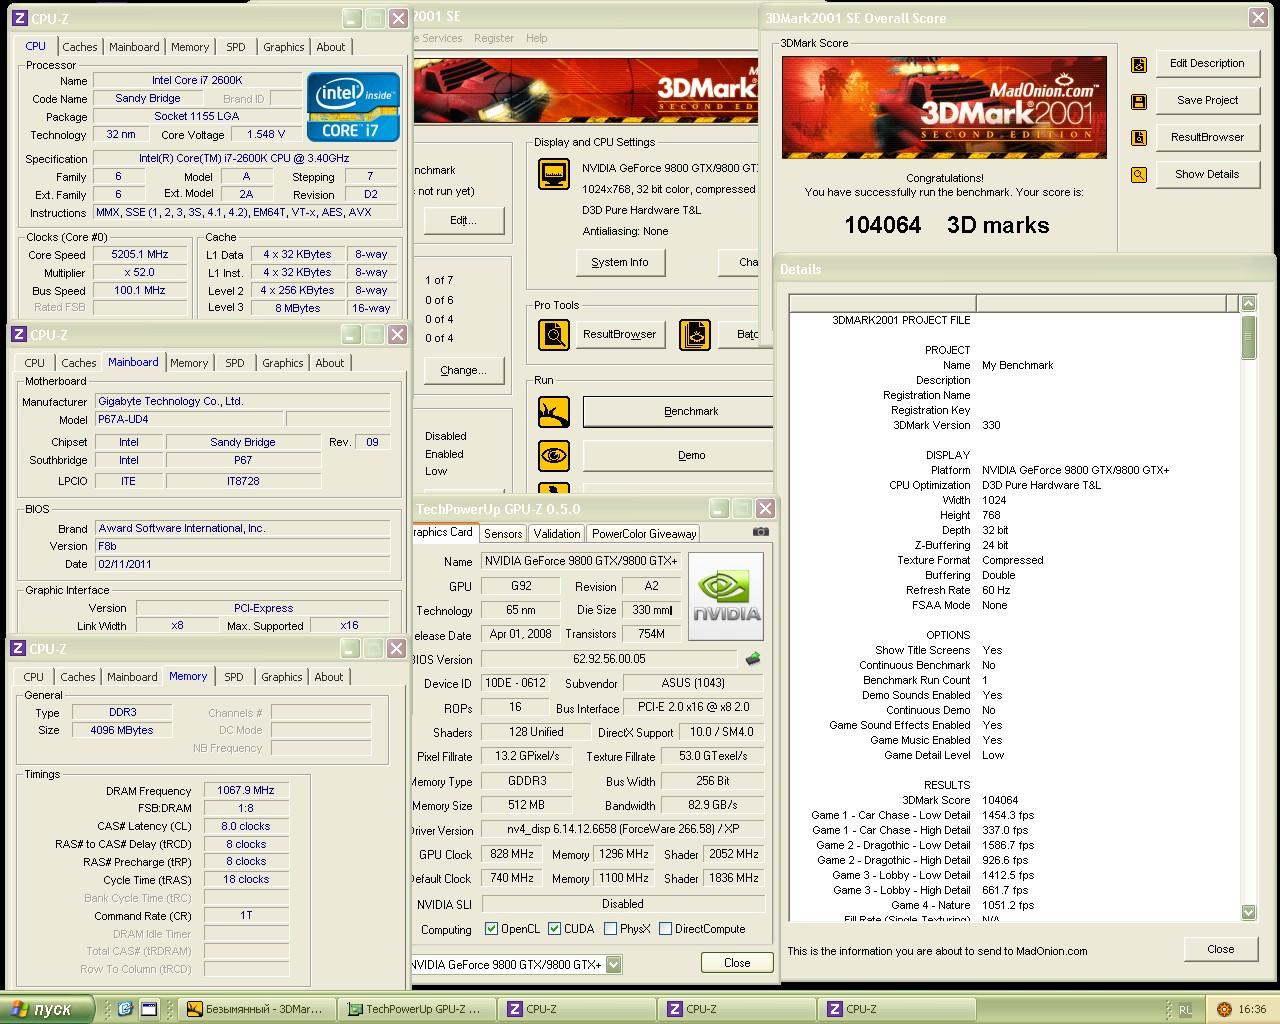Click the Edit... button in 3DMark
The height and width of the screenshot is (1024, 1280).
click(463, 221)
